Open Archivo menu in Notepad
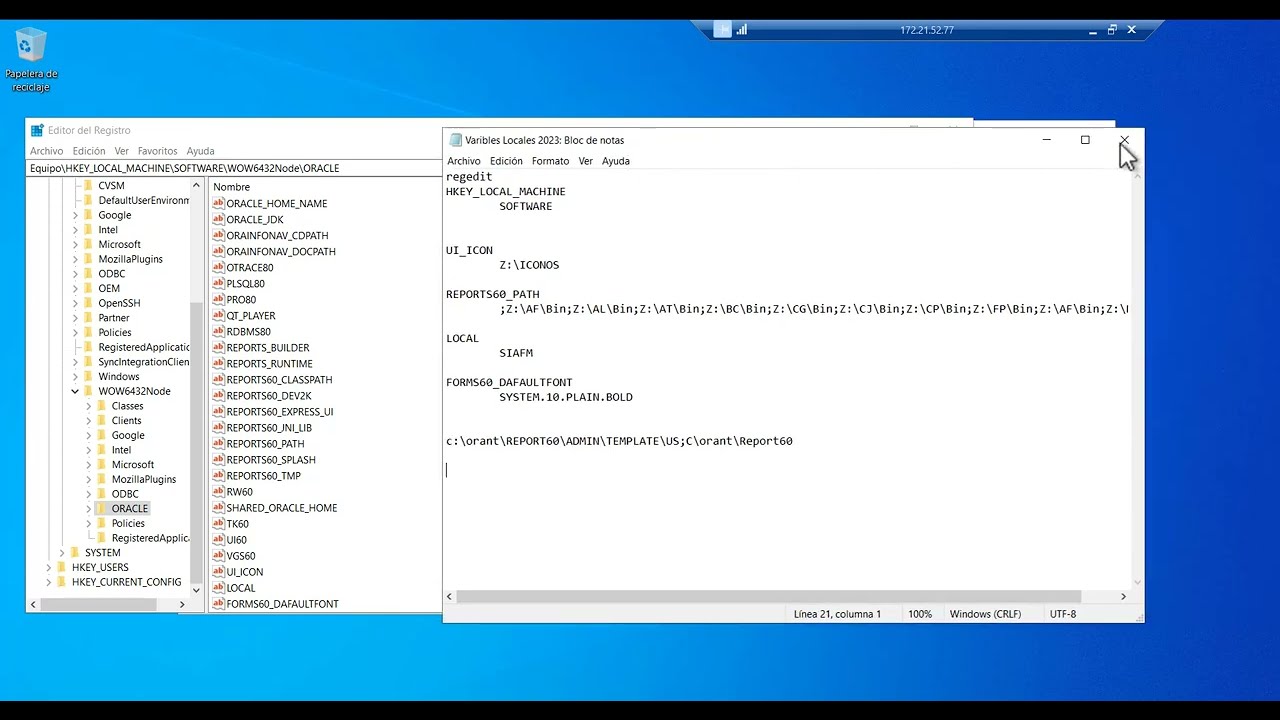The image size is (1280, 720). 463,161
